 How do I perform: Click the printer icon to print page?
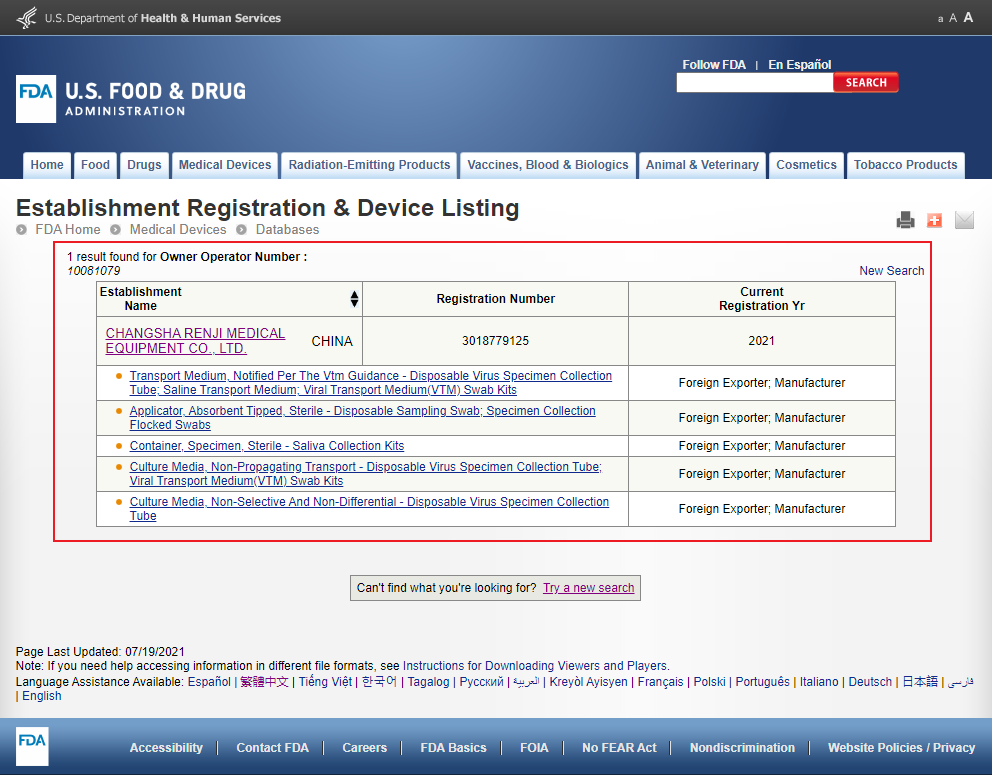pos(905,221)
